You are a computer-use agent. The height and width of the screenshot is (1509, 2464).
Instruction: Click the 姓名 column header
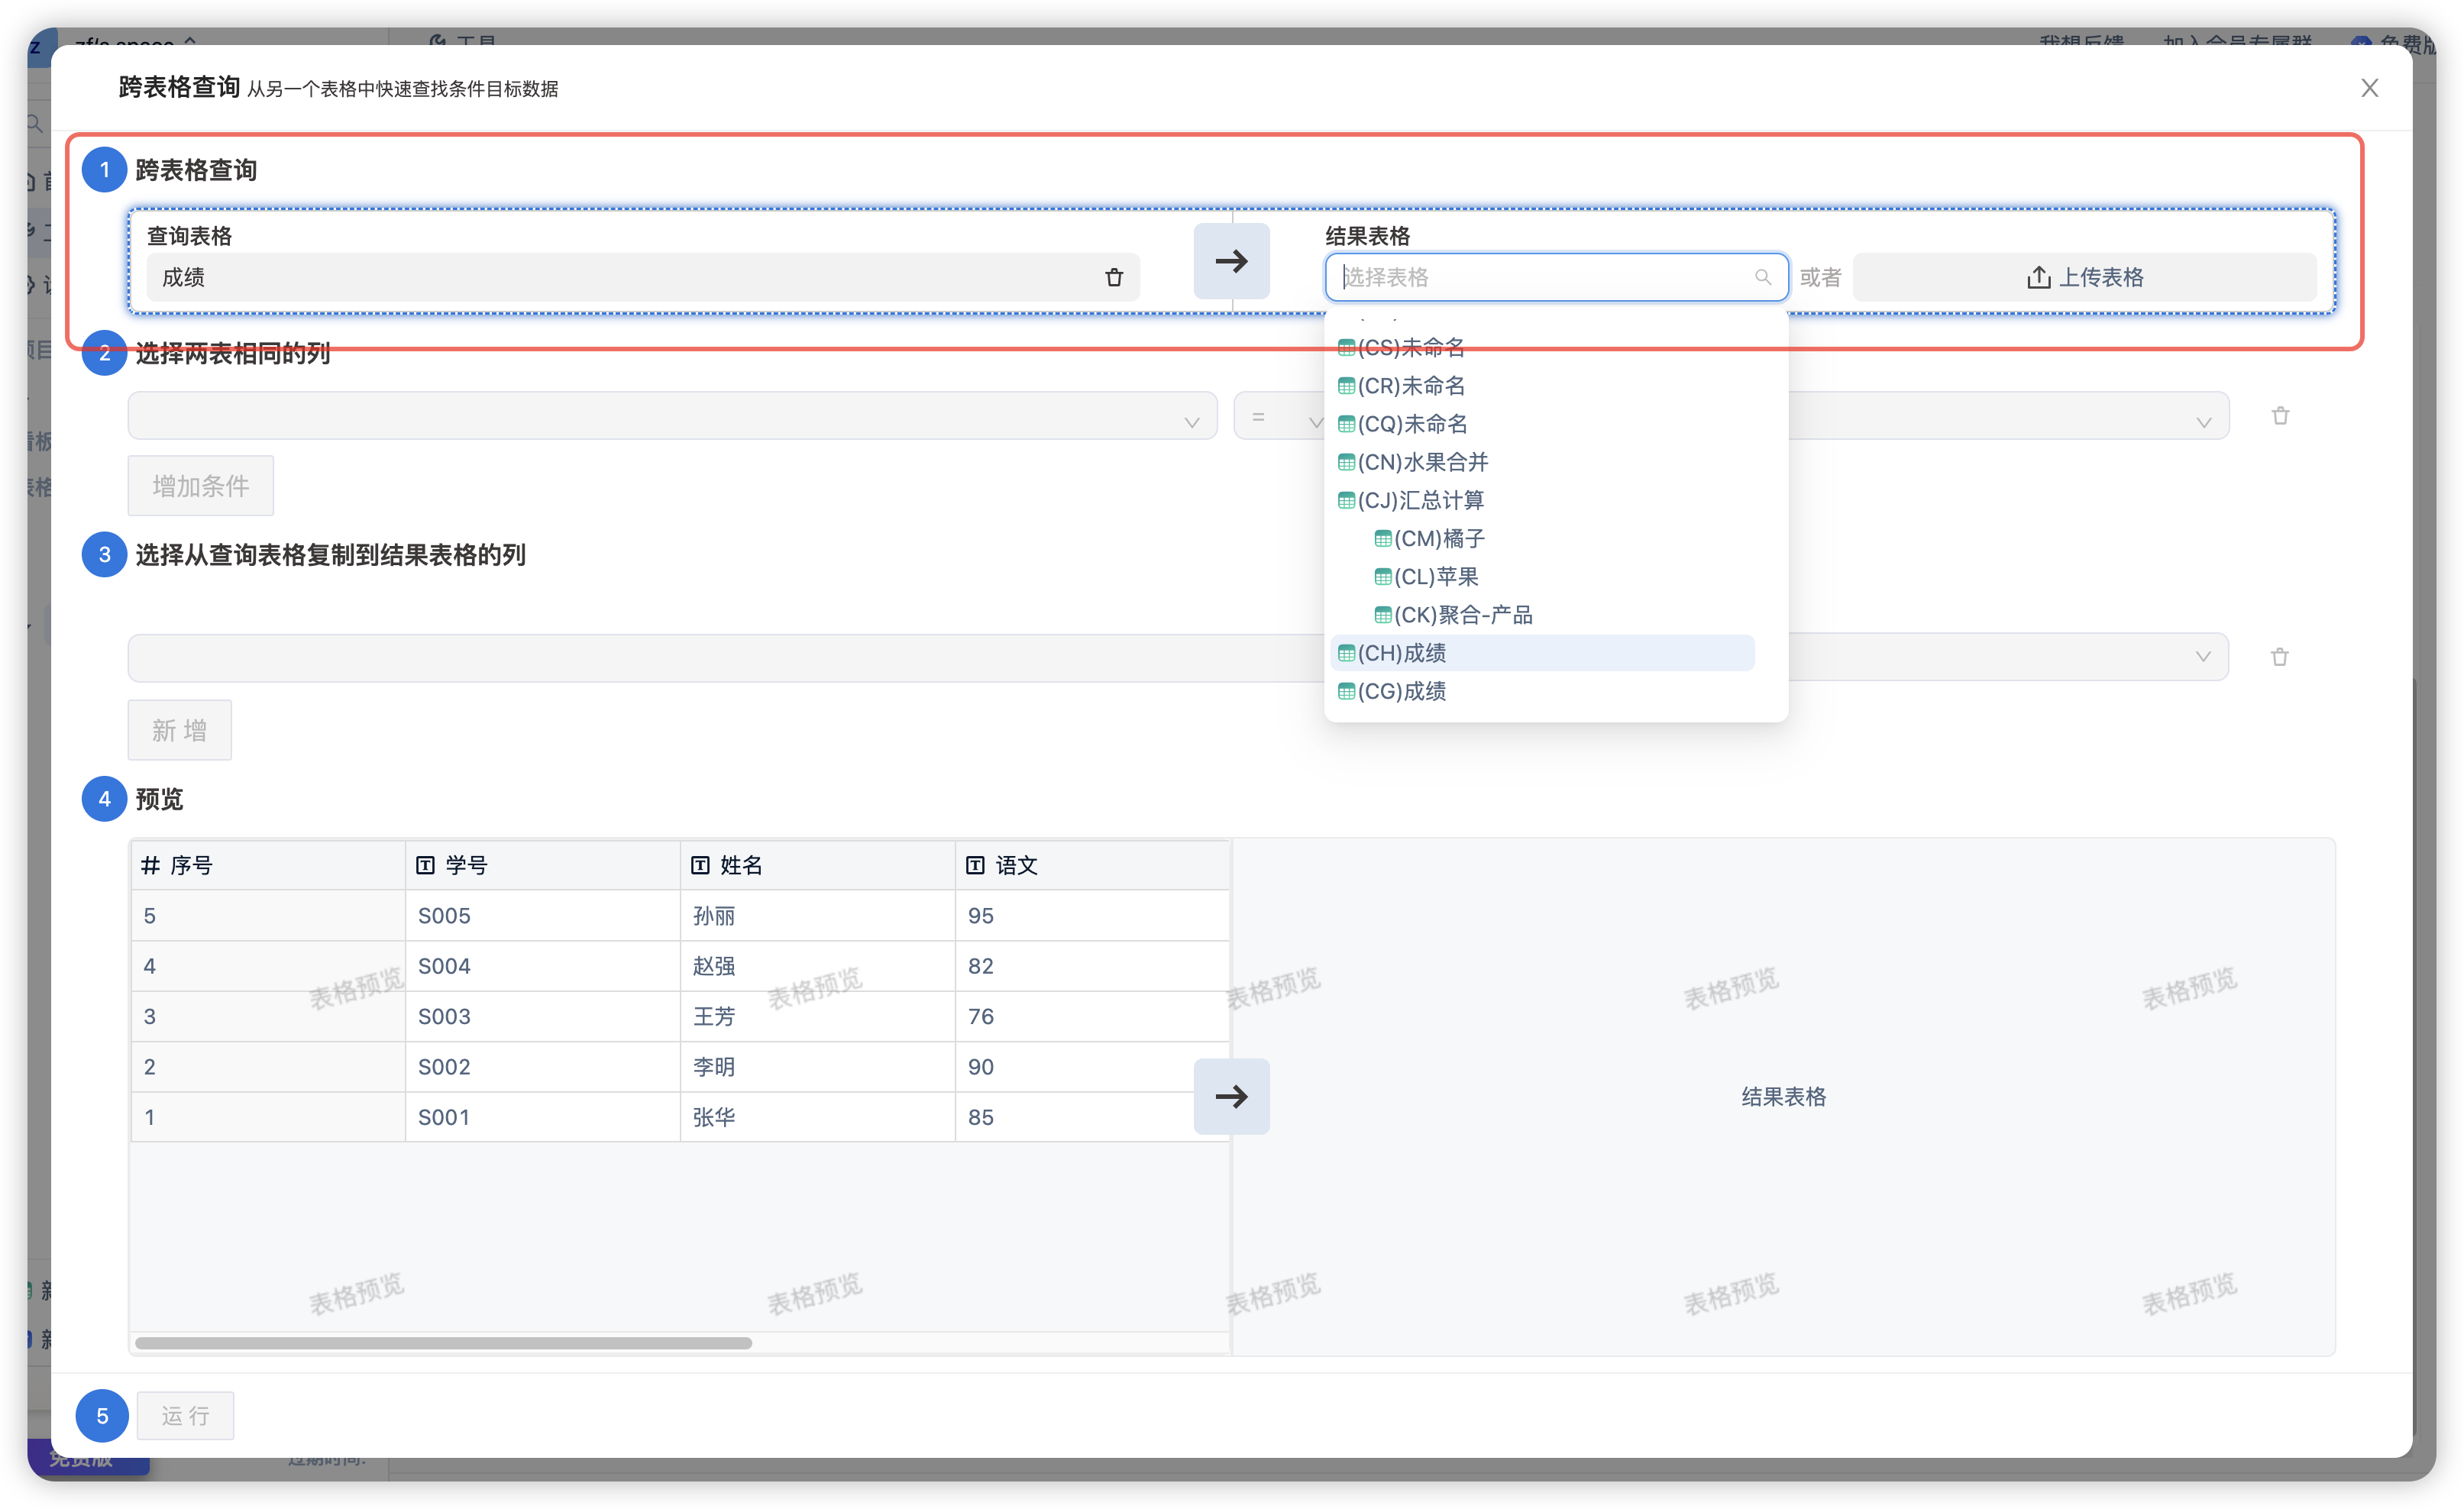pos(817,865)
